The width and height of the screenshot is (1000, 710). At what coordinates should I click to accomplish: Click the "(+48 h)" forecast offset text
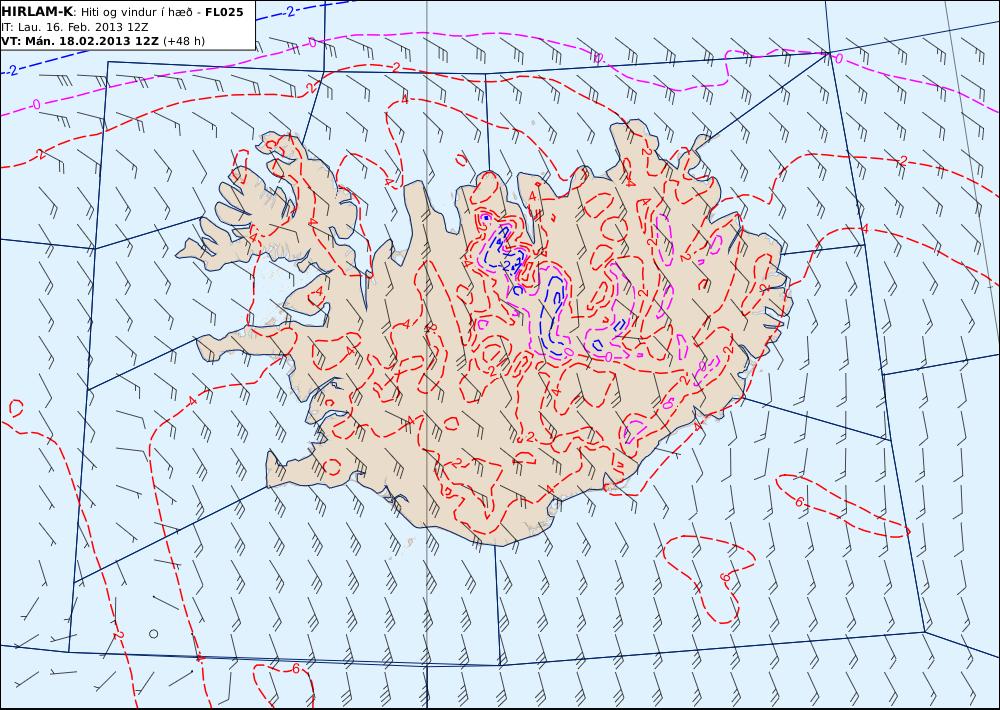click(x=184, y=41)
